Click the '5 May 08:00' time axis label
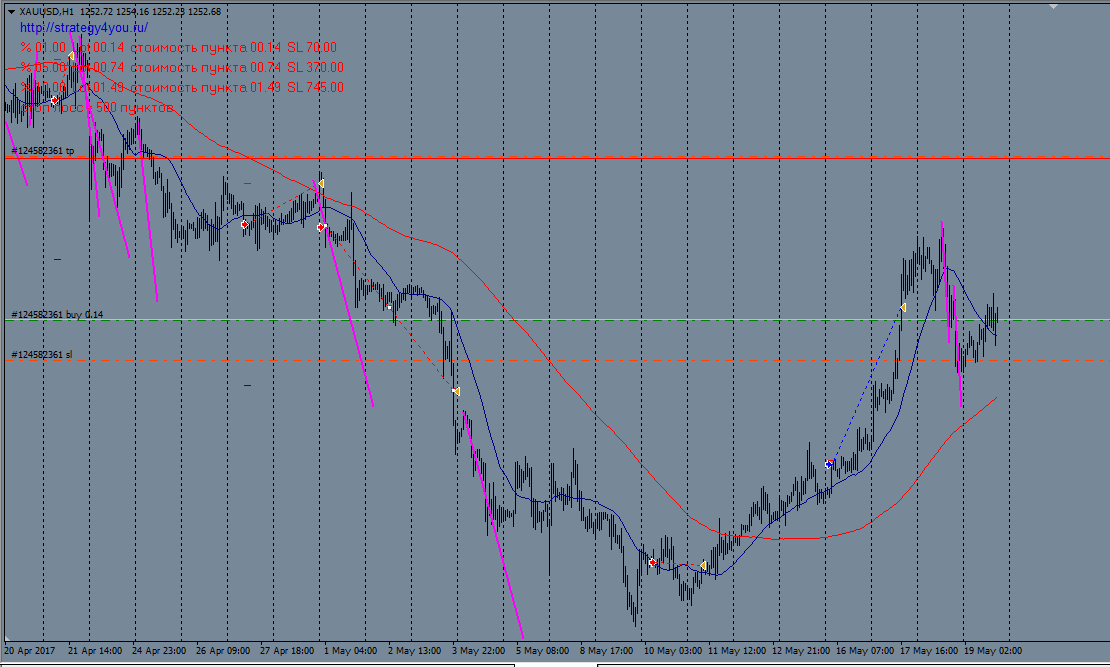 tap(542, 650)
